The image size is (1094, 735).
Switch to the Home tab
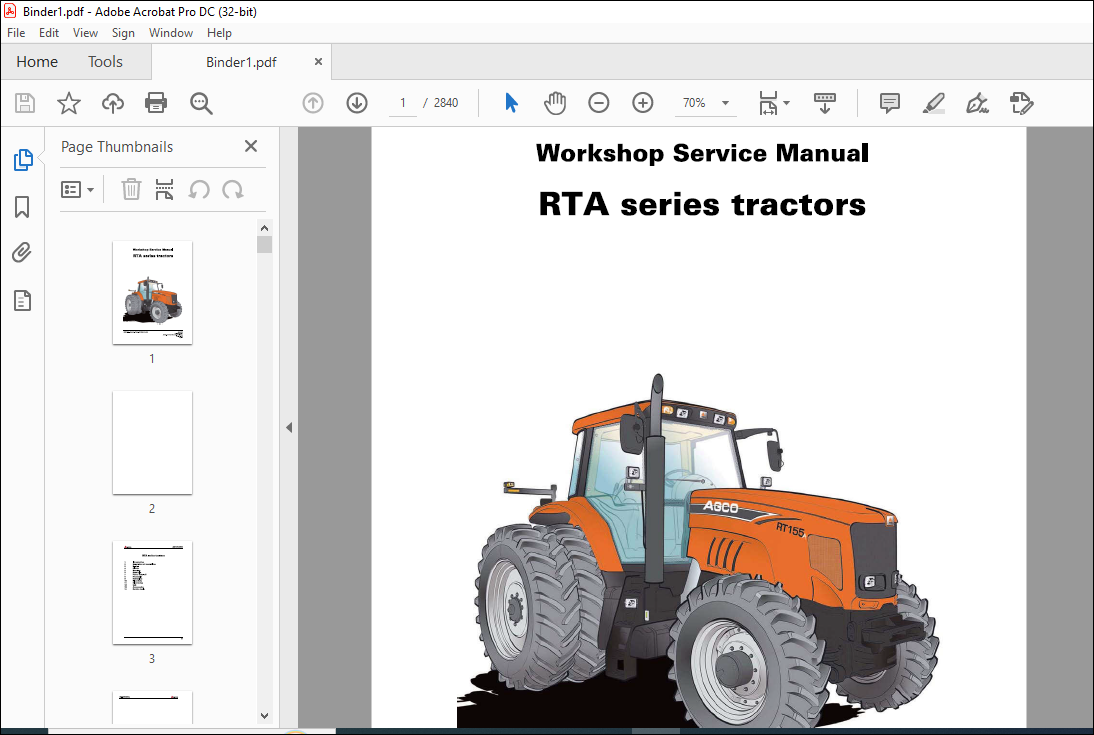[x=37, y=62]
